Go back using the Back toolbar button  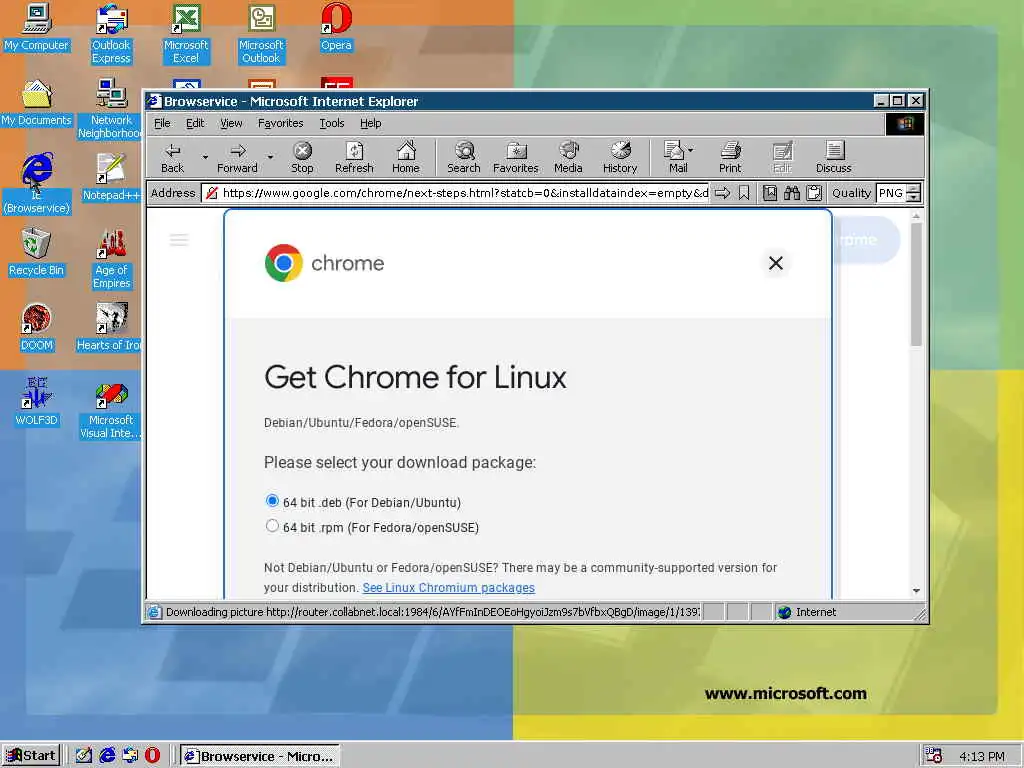click(x=172, y=157)
